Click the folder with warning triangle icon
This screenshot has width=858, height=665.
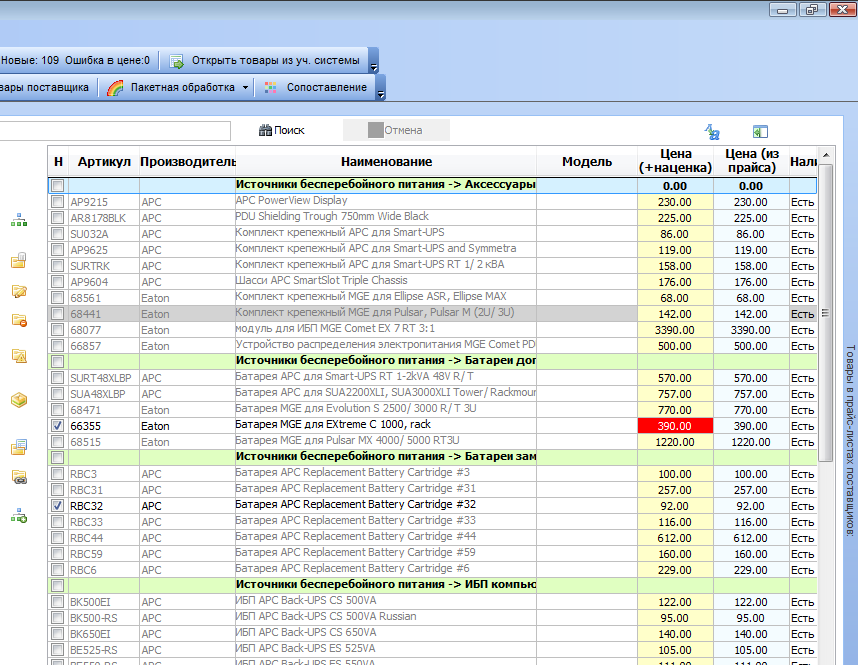pyautogui.click(x=19, y=356)
